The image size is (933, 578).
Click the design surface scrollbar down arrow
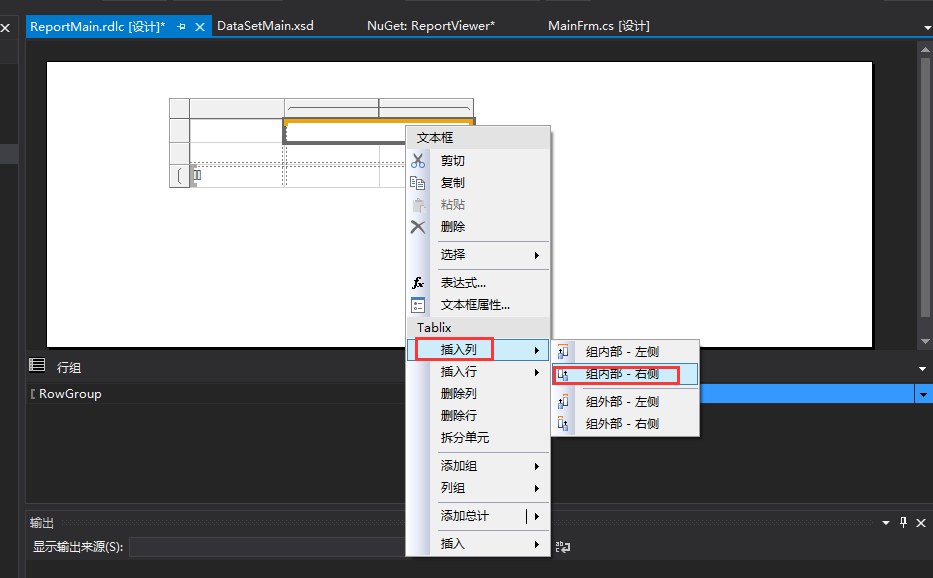click(x=925, y=342)
